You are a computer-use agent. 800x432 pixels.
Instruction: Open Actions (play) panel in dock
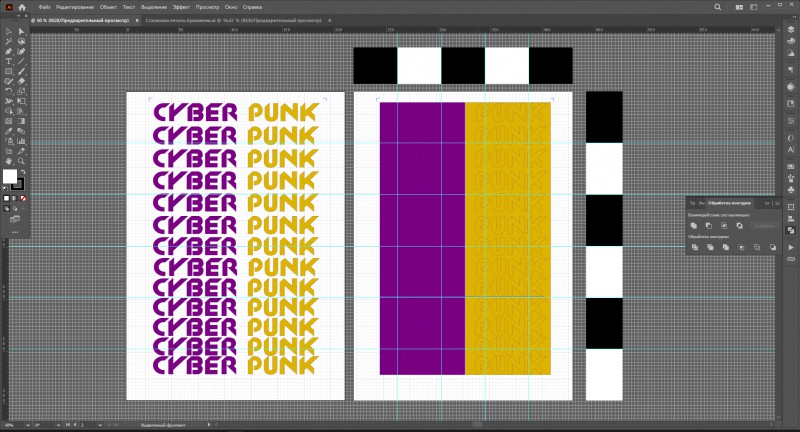coord(791,247)
